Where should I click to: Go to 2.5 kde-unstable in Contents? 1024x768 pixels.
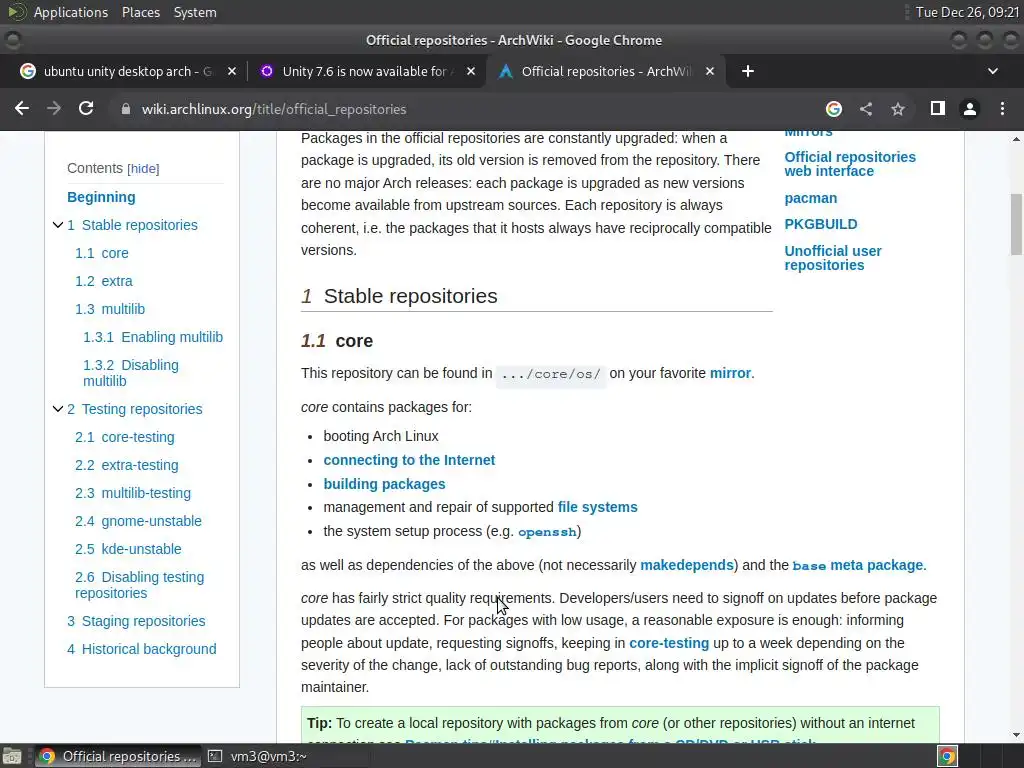(x=128, y=549)
